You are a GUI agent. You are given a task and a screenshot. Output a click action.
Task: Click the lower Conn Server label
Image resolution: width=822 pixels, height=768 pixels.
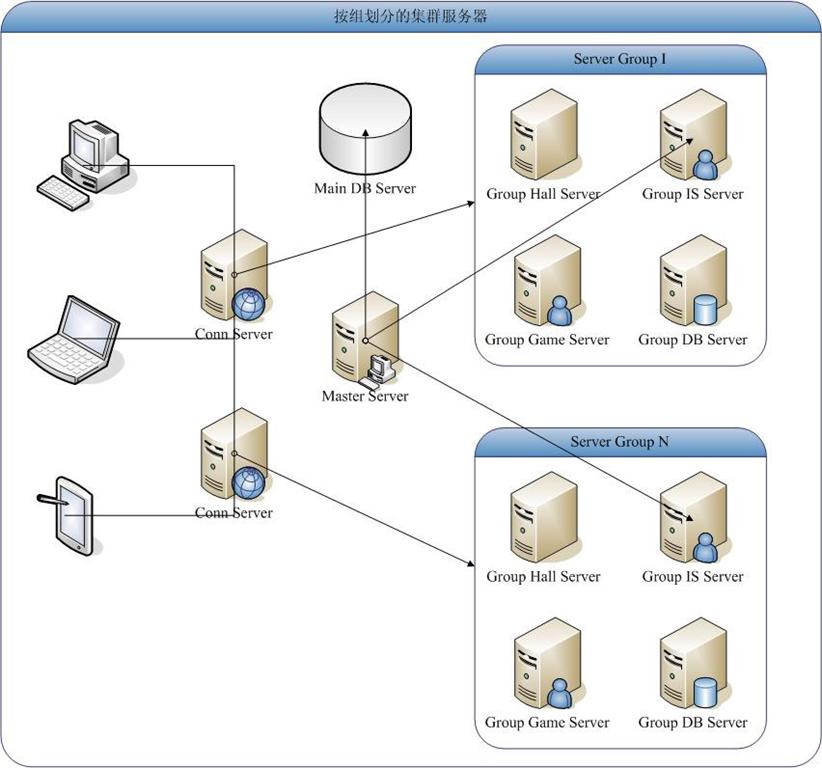coord(233,513)
